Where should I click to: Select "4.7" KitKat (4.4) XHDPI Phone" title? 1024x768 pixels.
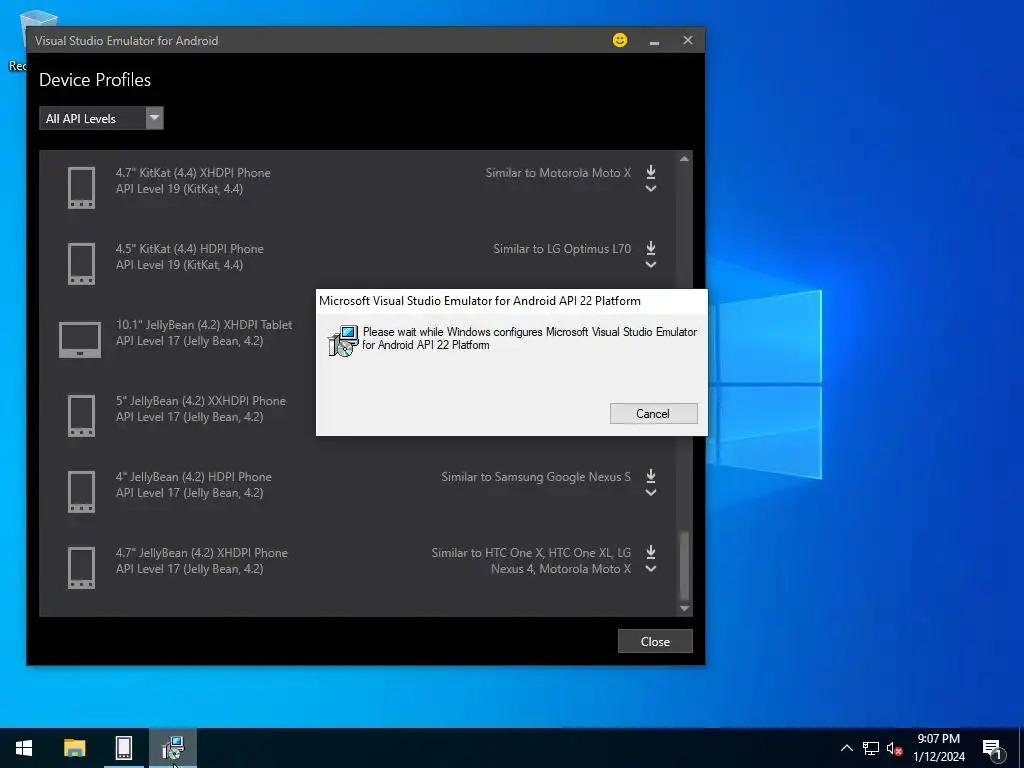pos(193,172)
